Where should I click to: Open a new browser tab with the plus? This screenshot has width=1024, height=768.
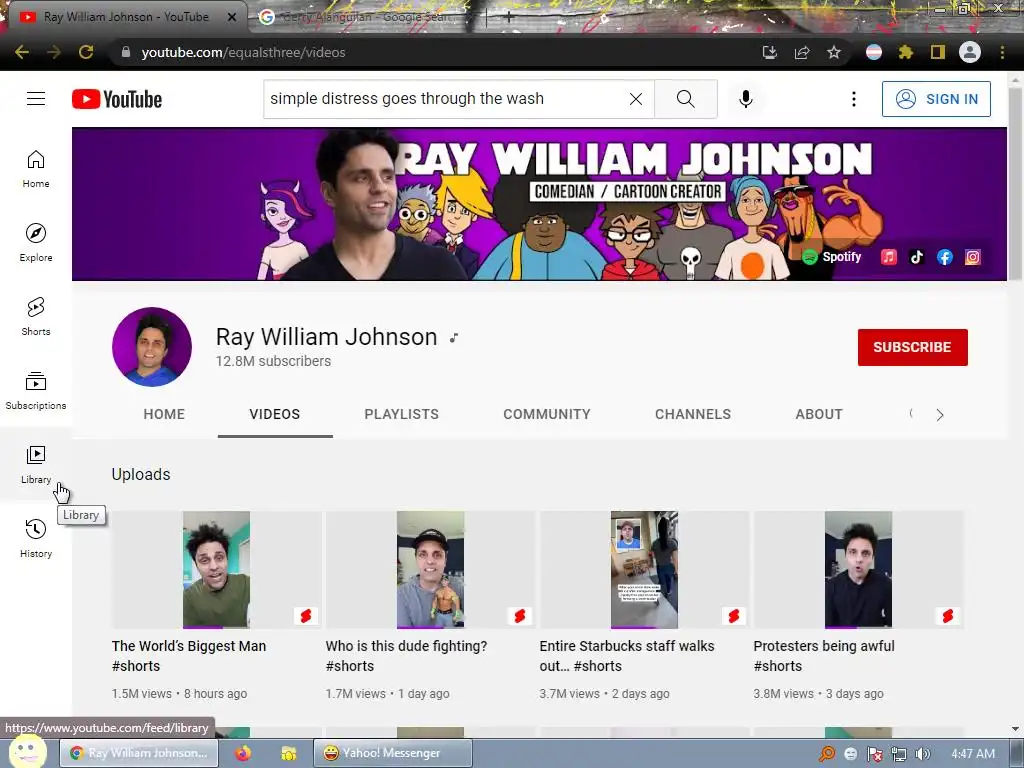coord(509,18)
